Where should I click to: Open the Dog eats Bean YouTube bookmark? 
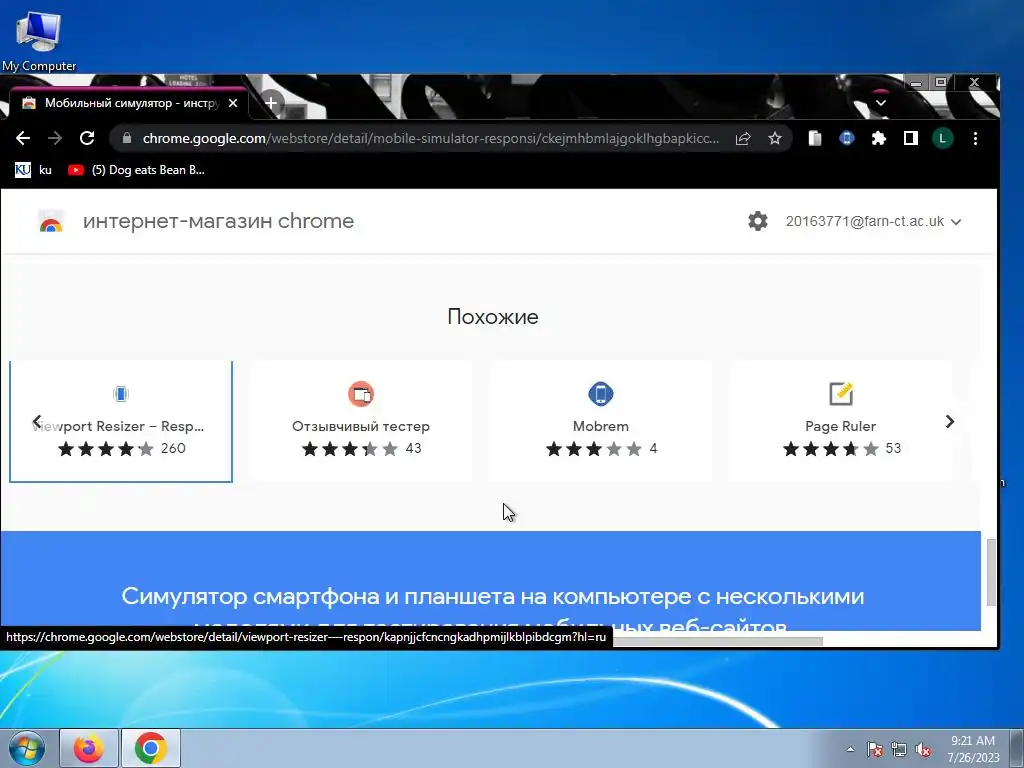[136, 170]
